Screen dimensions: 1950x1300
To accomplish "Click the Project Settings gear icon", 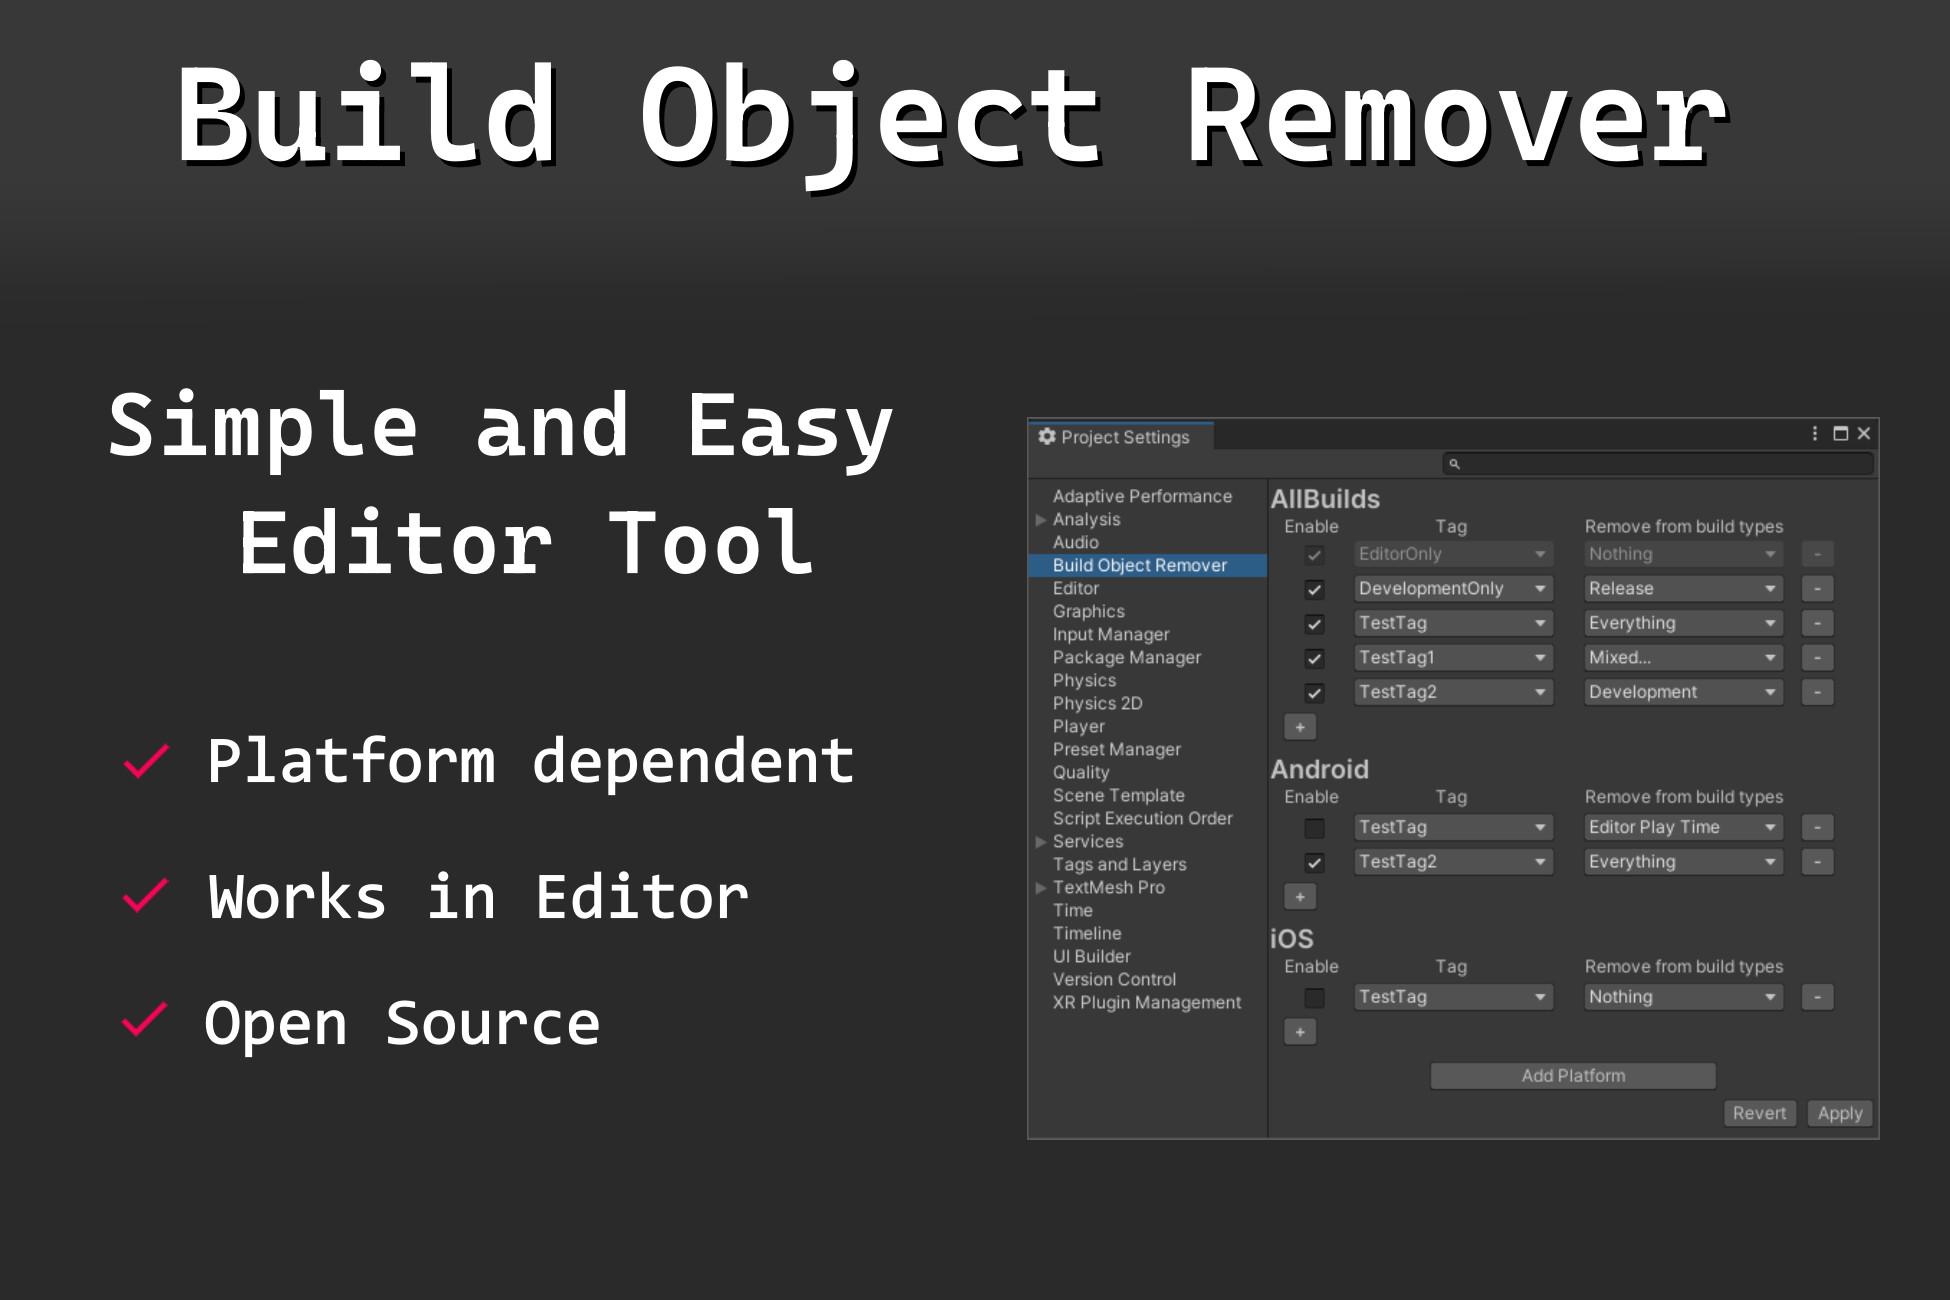I will pyautogui.click(x=1047, y=436).
